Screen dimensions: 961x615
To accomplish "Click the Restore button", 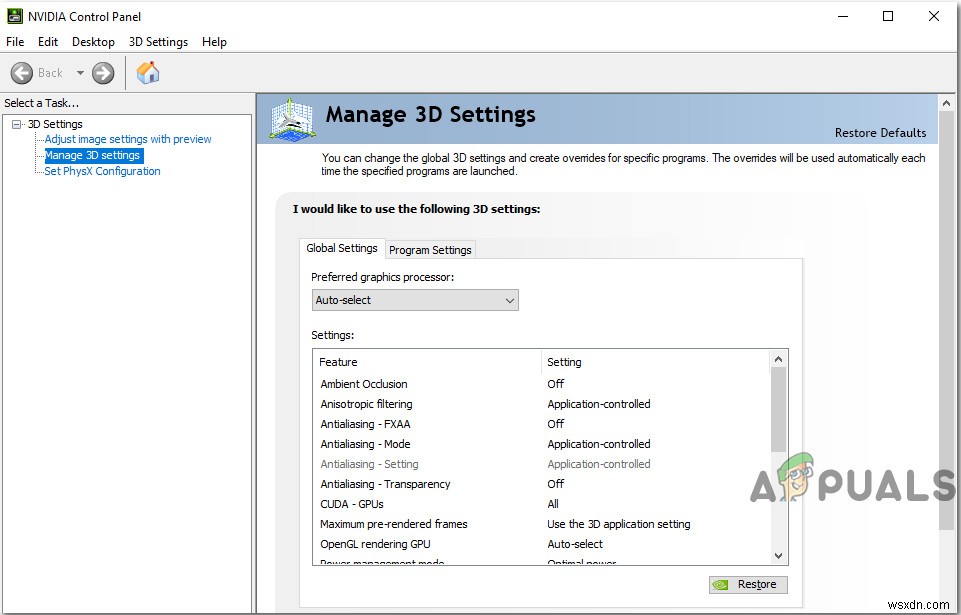I will point(748,584).
